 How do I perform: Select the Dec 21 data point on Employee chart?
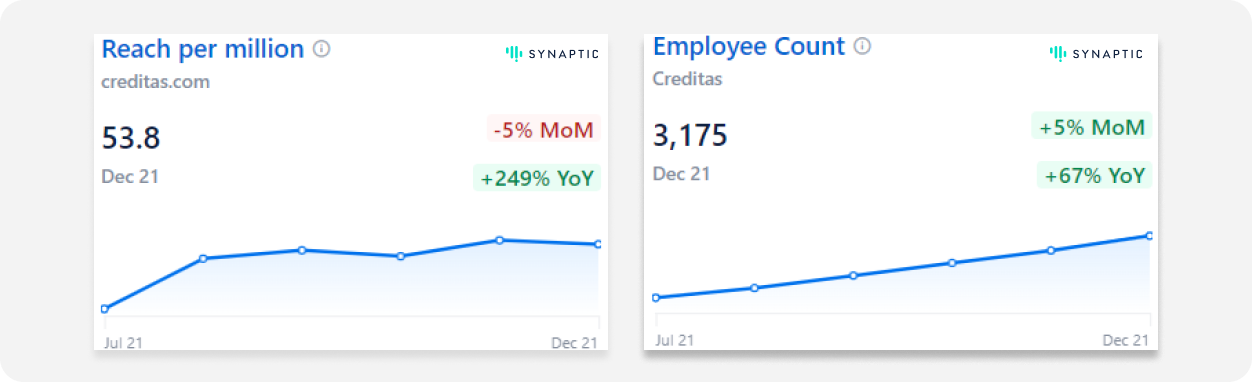[1149, 236]
